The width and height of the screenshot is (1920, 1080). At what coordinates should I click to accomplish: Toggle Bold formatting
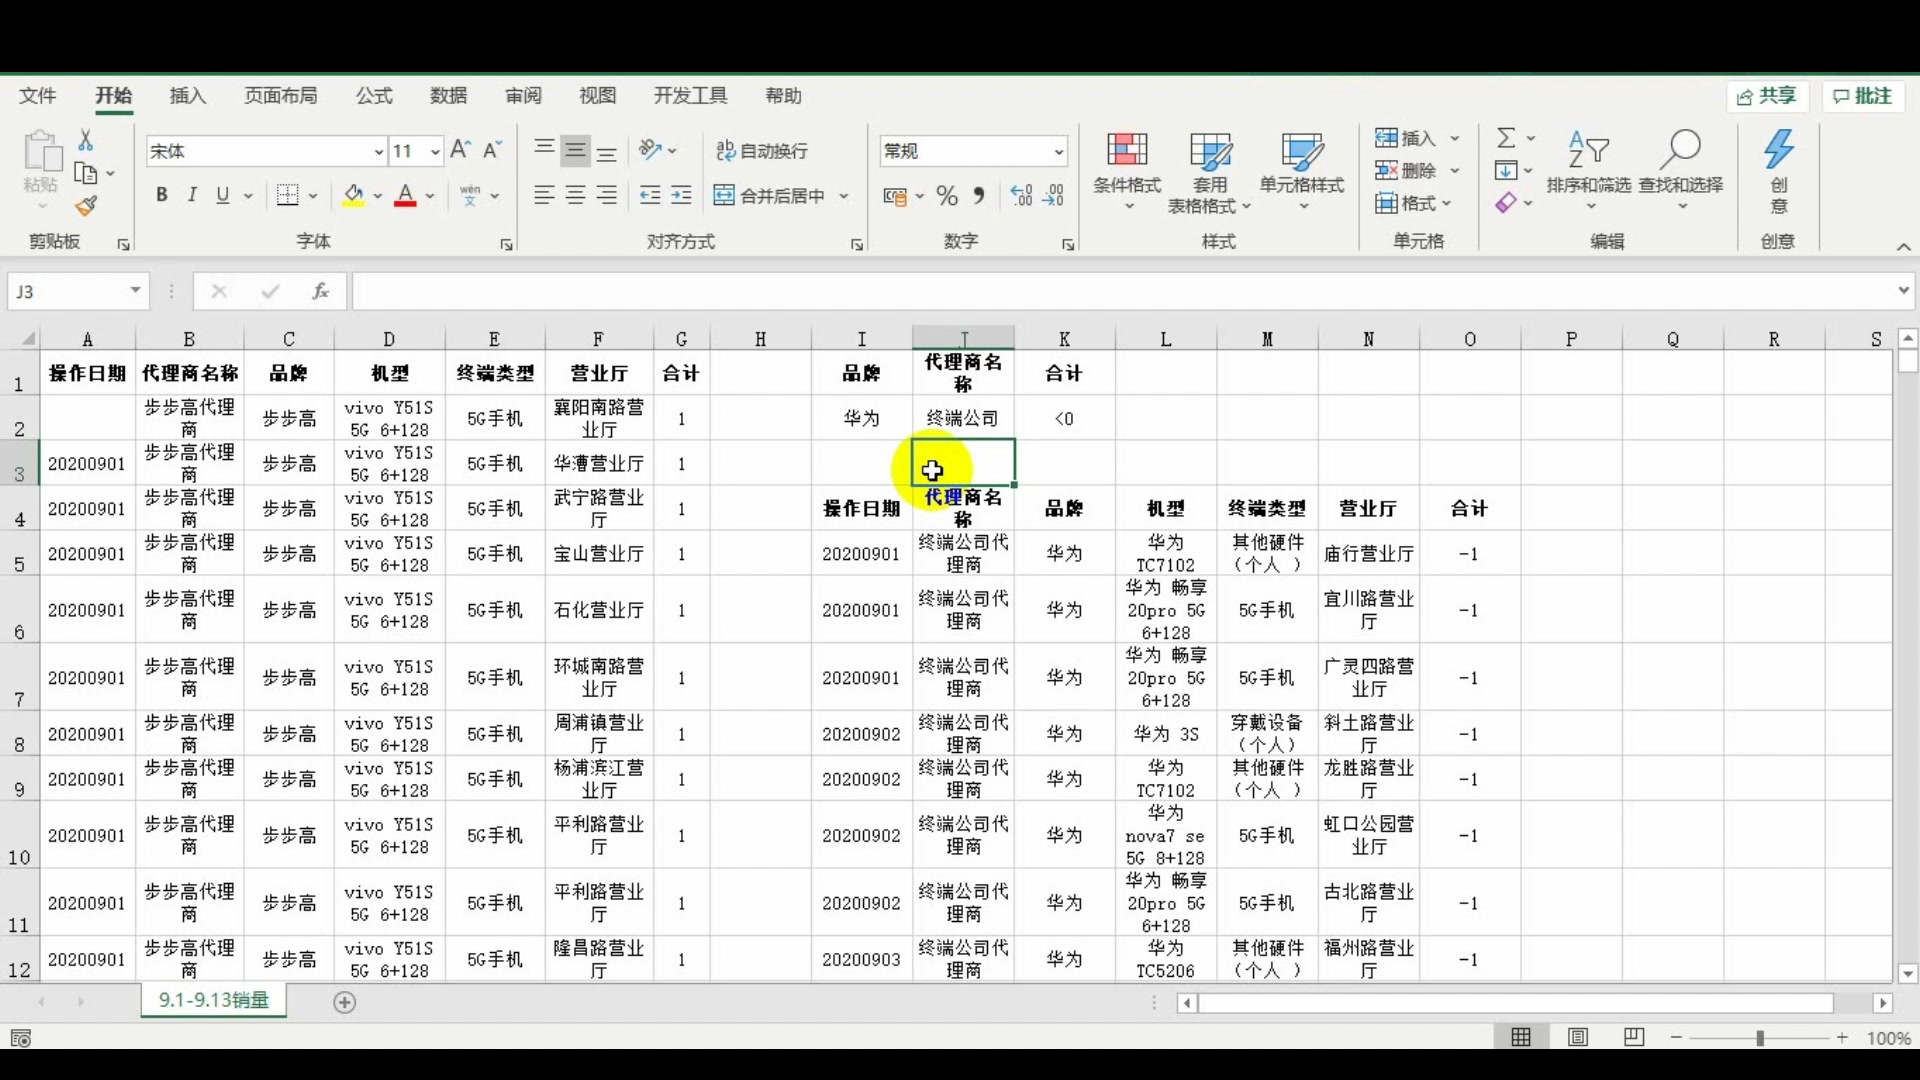(x=162, y=196)
